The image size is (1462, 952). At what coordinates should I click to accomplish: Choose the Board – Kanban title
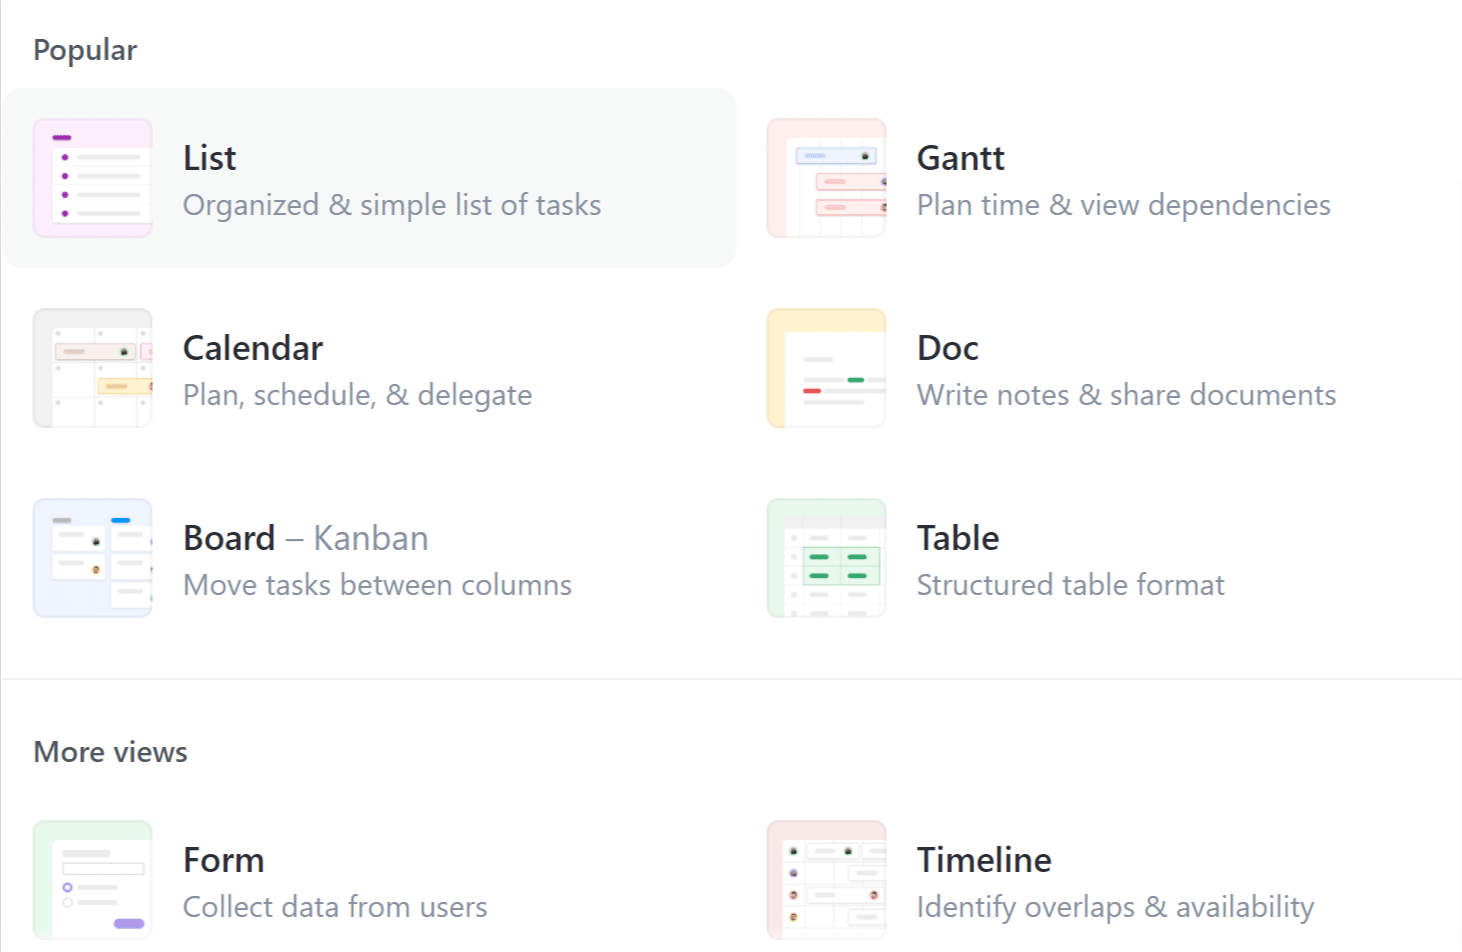pyautogui.click(x=306, y=538)
